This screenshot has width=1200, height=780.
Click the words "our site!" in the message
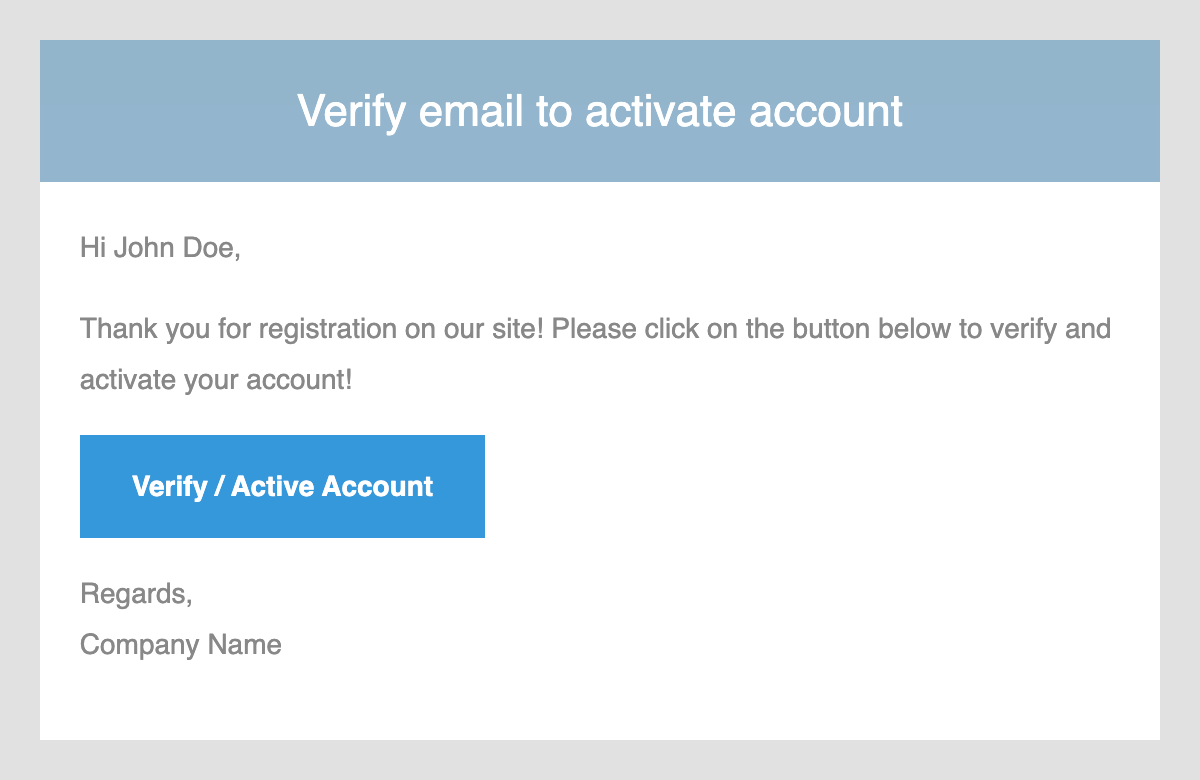click(x=494, y=329)
